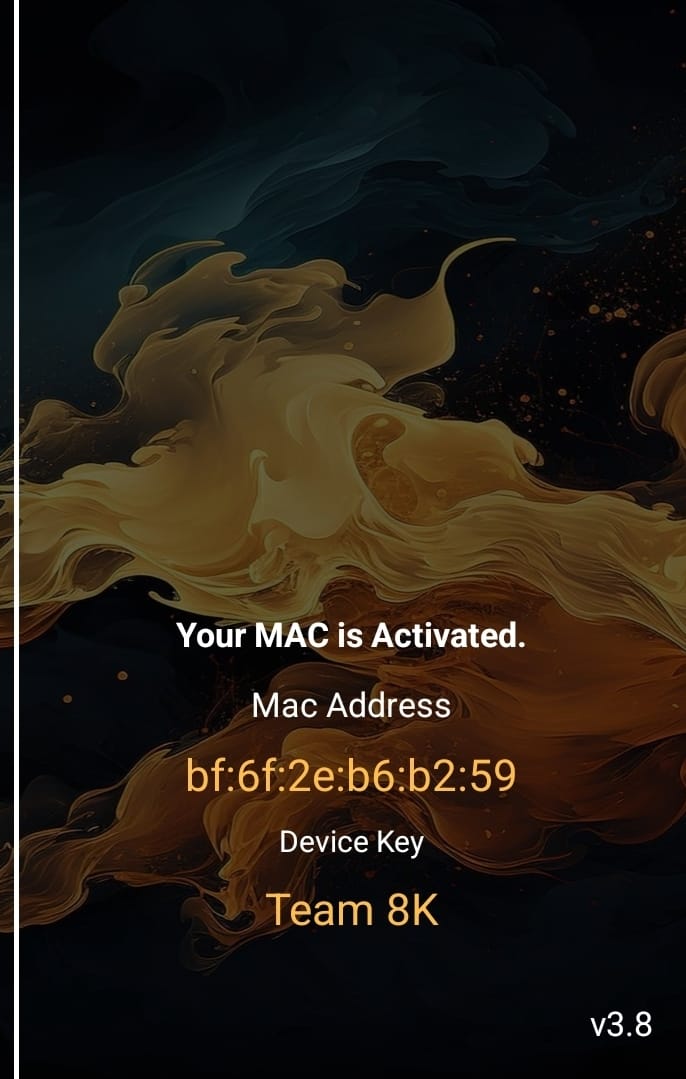Tap the word 'Your' in the heading
This screenshot has height=1079, width=686.
pos(211,636)
